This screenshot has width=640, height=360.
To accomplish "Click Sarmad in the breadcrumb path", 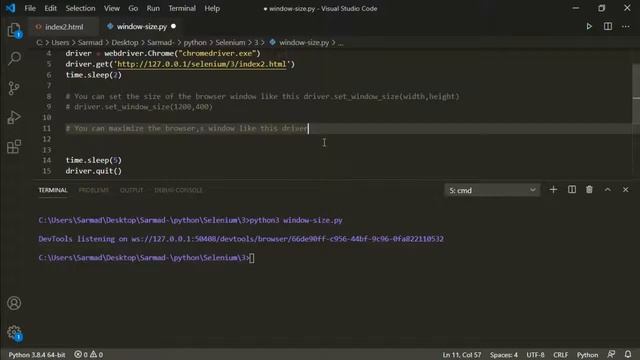I will coord(90,42).
